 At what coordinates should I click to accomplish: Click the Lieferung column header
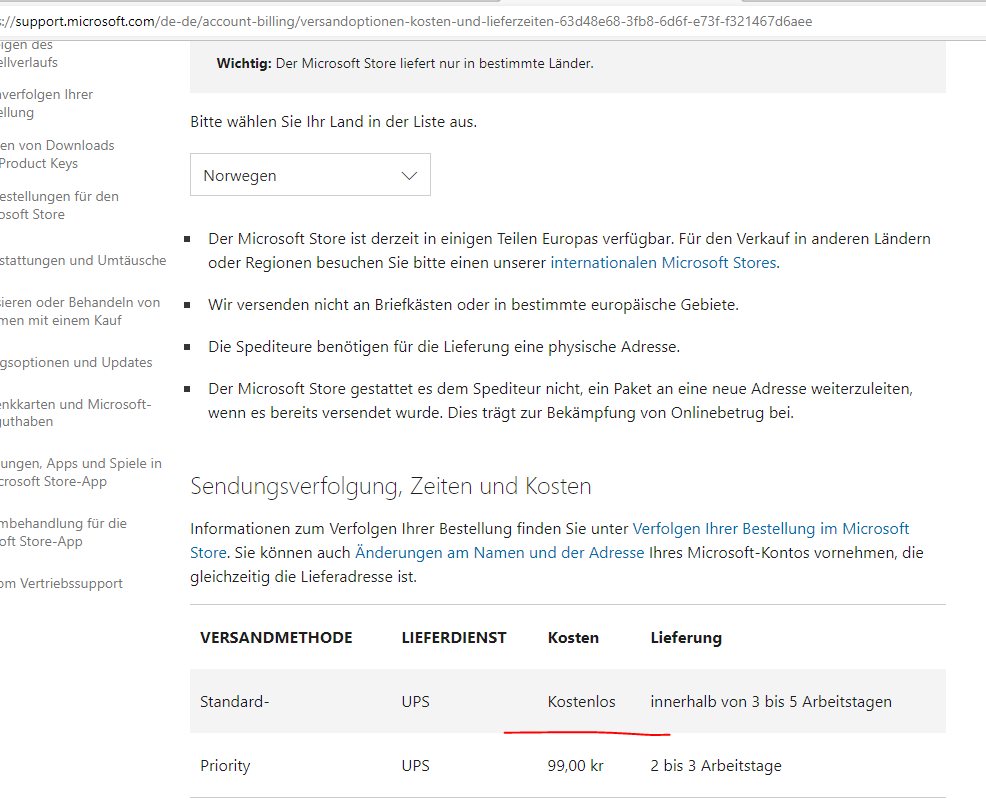tap(686, 638)
